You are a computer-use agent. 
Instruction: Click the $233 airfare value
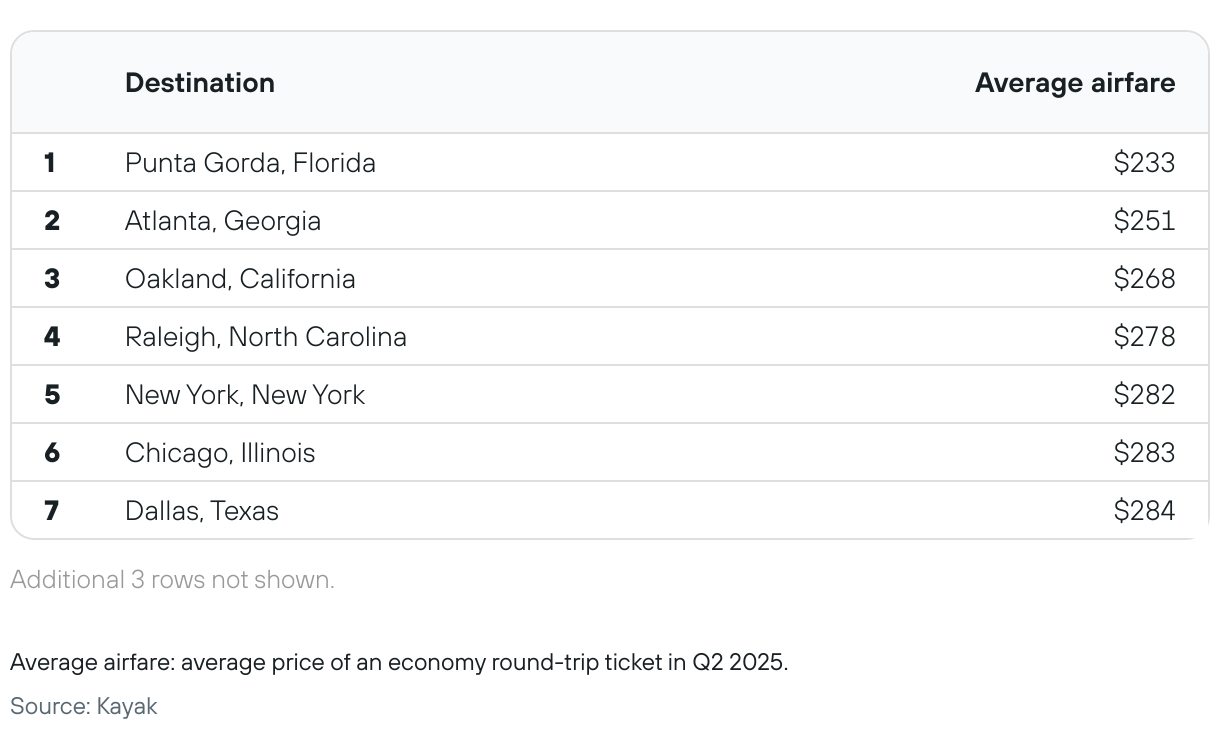[x=1144, y=163]
